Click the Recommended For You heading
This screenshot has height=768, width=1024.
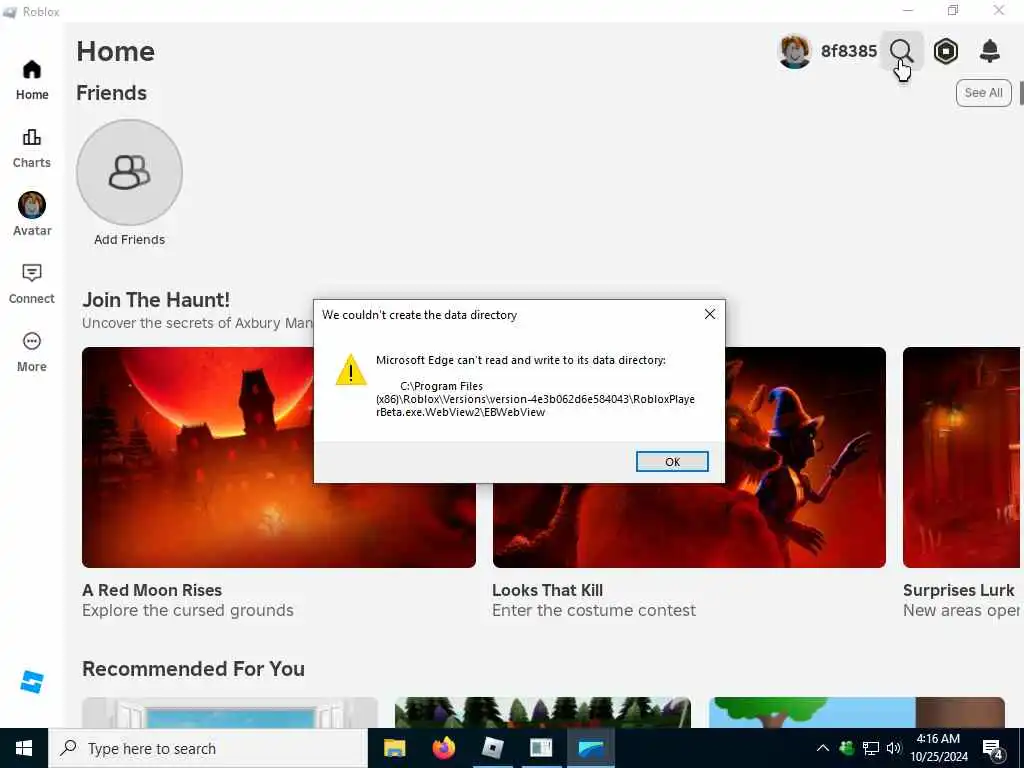(x=193, y=669)
